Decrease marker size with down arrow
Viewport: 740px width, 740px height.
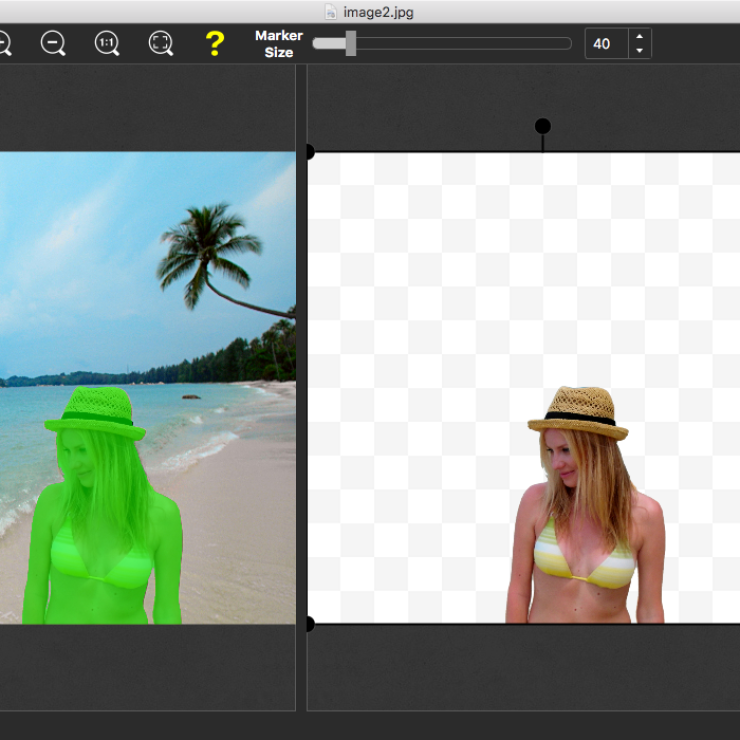(639, 50)
